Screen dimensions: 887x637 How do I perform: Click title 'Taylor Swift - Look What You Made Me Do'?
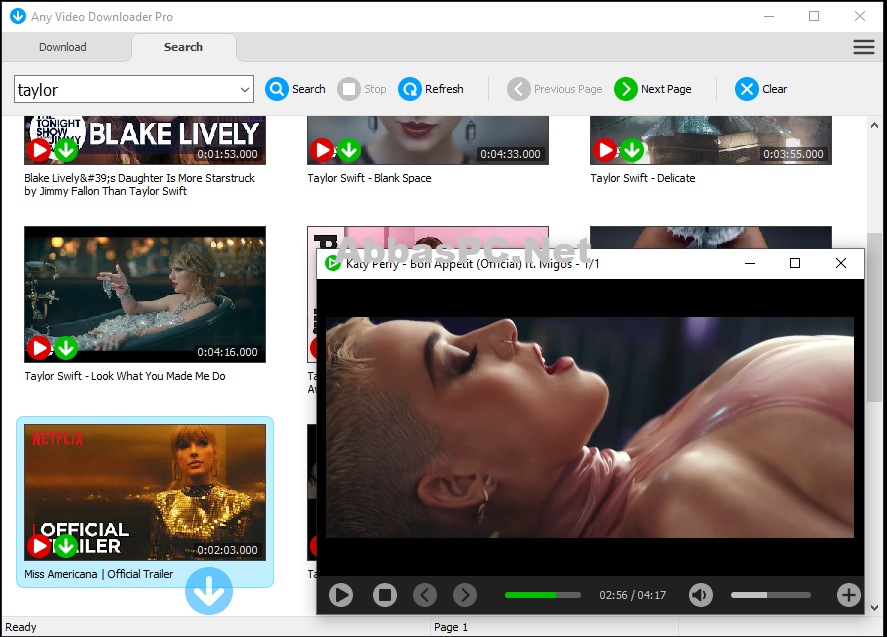point(124,376)
